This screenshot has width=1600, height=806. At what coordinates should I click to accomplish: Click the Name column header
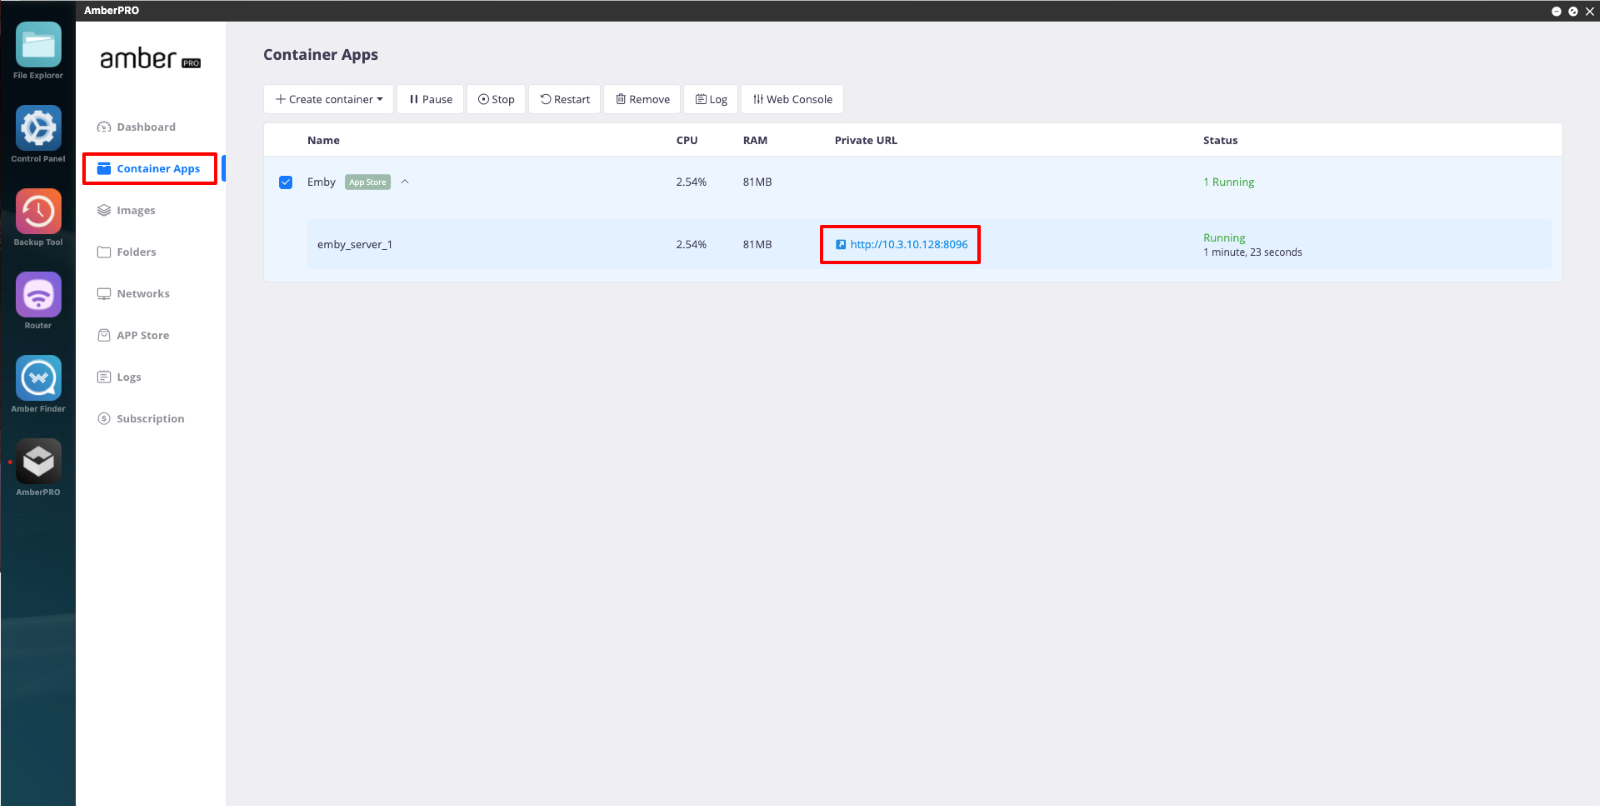point(323,140)
